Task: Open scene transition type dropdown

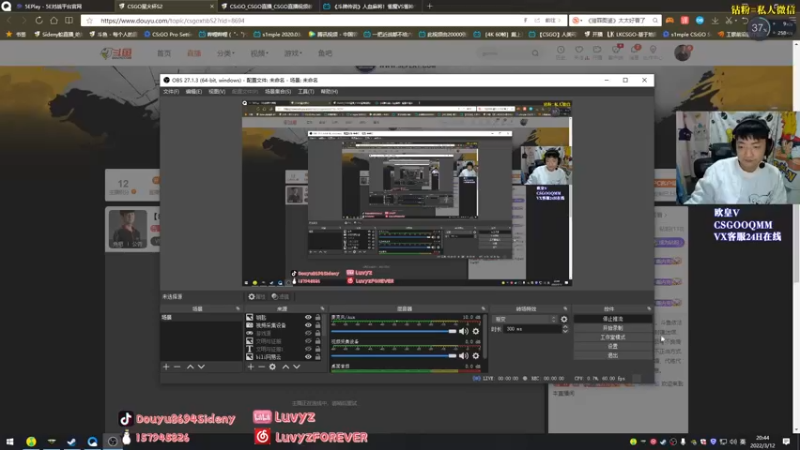Action: pyautogui.click(x=525, y=319)
